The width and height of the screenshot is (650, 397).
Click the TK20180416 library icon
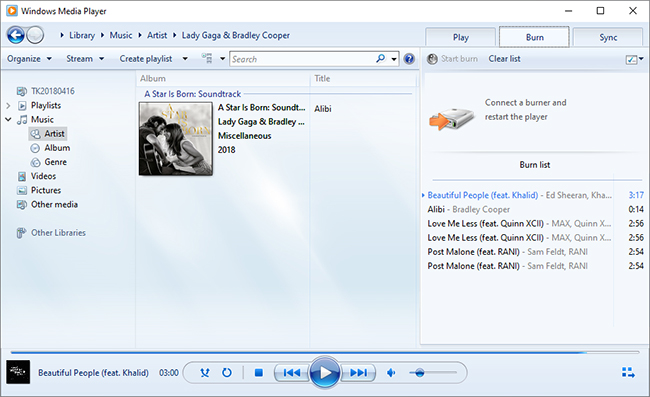tap(21, 91)
